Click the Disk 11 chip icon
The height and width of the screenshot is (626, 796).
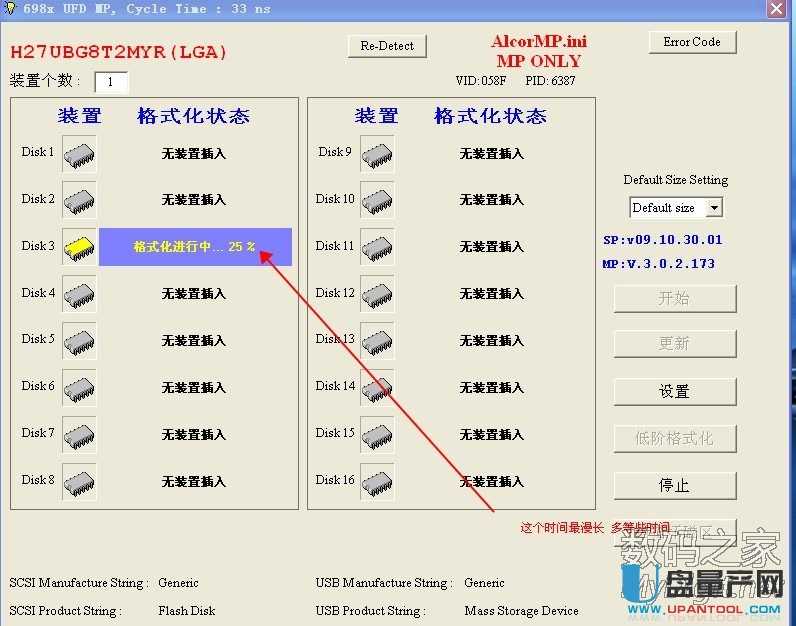[377, 247]
